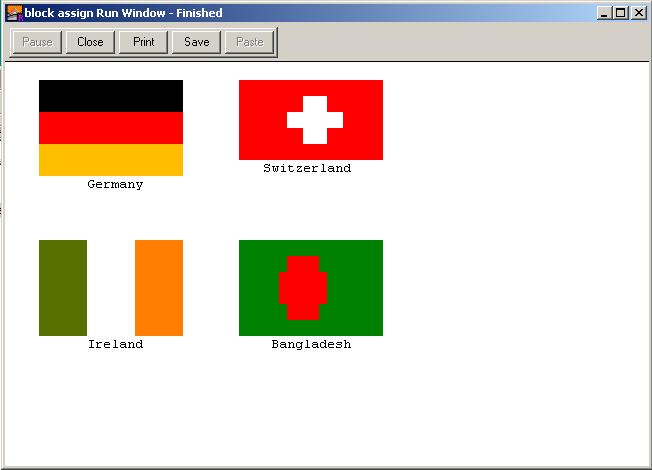Select the green stripe of Ireland flag
Screen dimensions: 652x470
[x=63, y=288]
